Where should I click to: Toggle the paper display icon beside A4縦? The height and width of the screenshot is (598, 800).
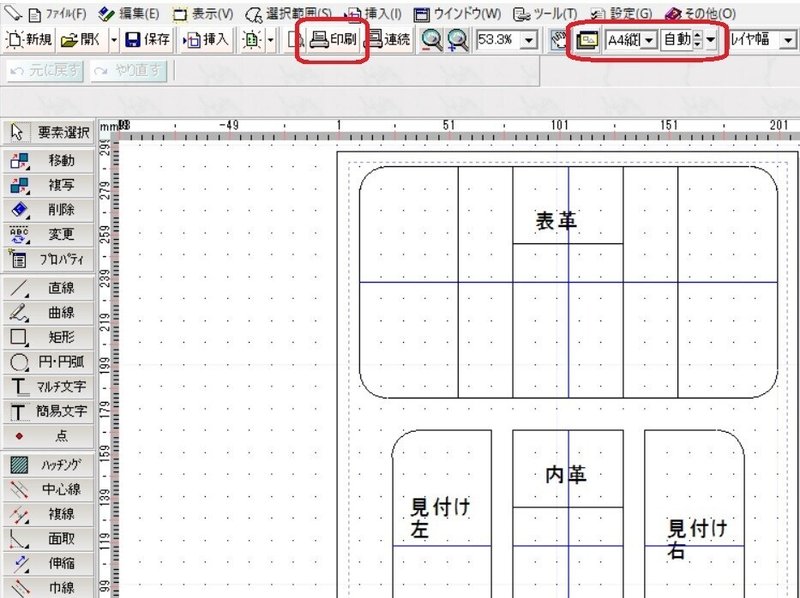pyautogui.click(x=587, y=40)
